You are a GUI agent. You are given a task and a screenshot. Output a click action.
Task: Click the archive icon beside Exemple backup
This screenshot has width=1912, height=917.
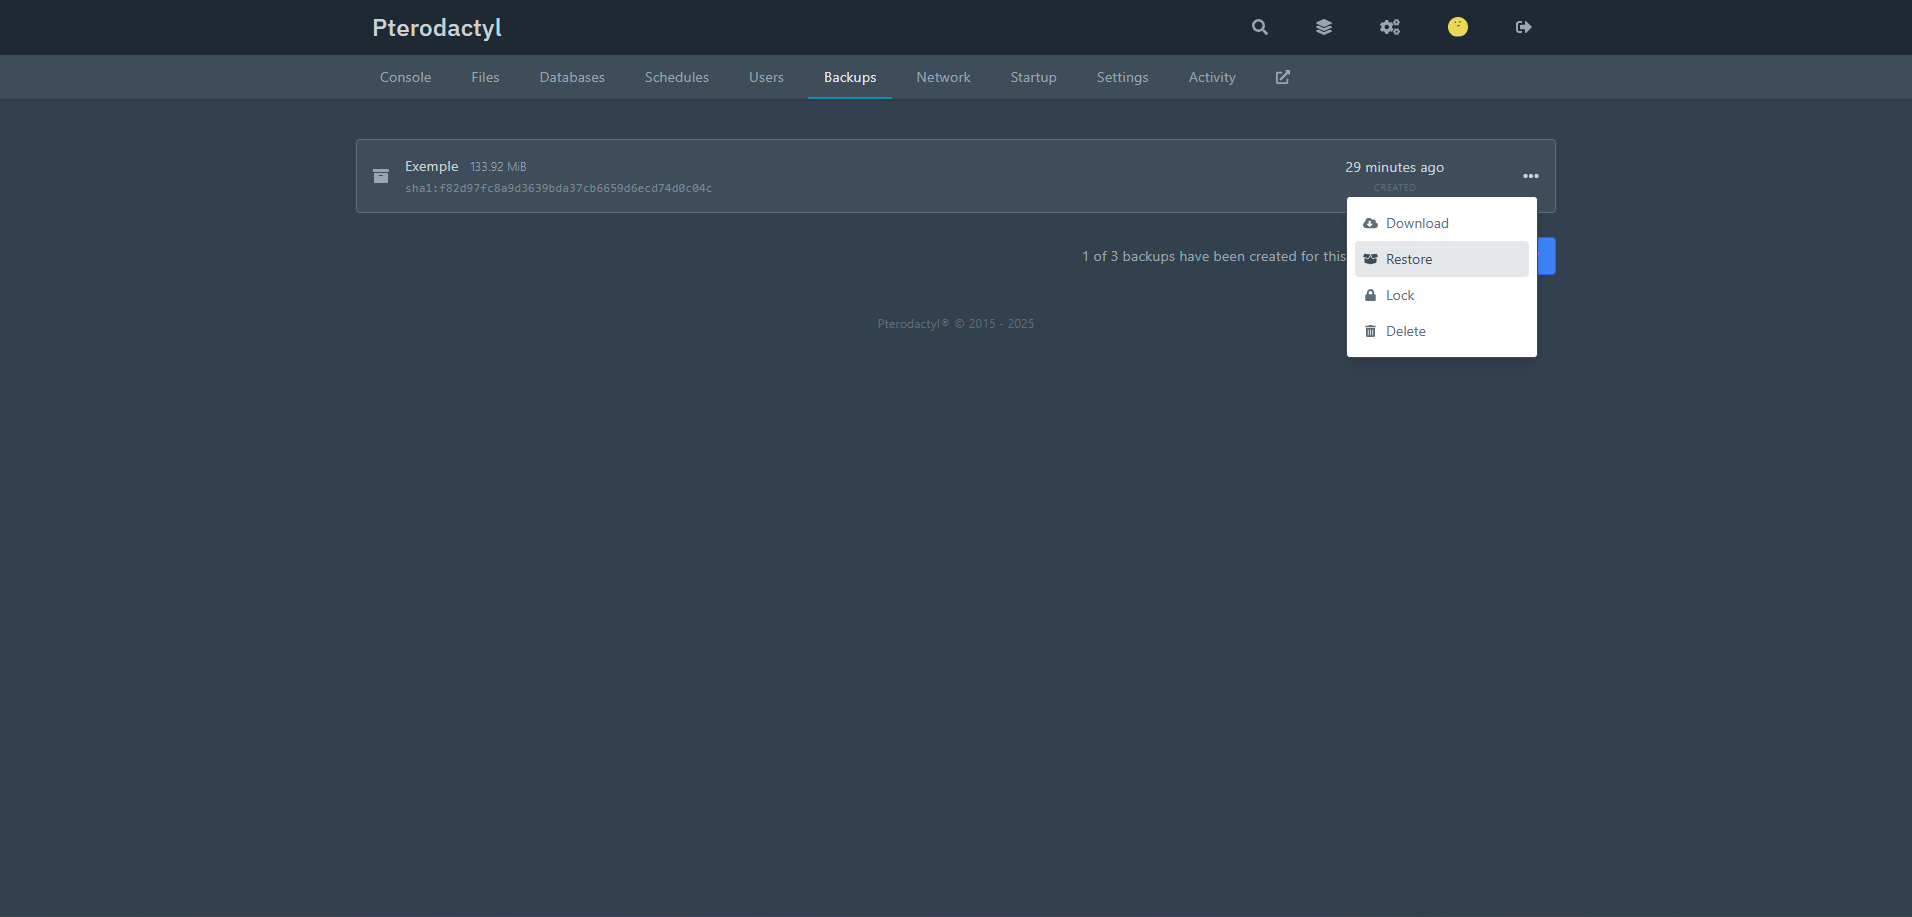pos(381,176)
